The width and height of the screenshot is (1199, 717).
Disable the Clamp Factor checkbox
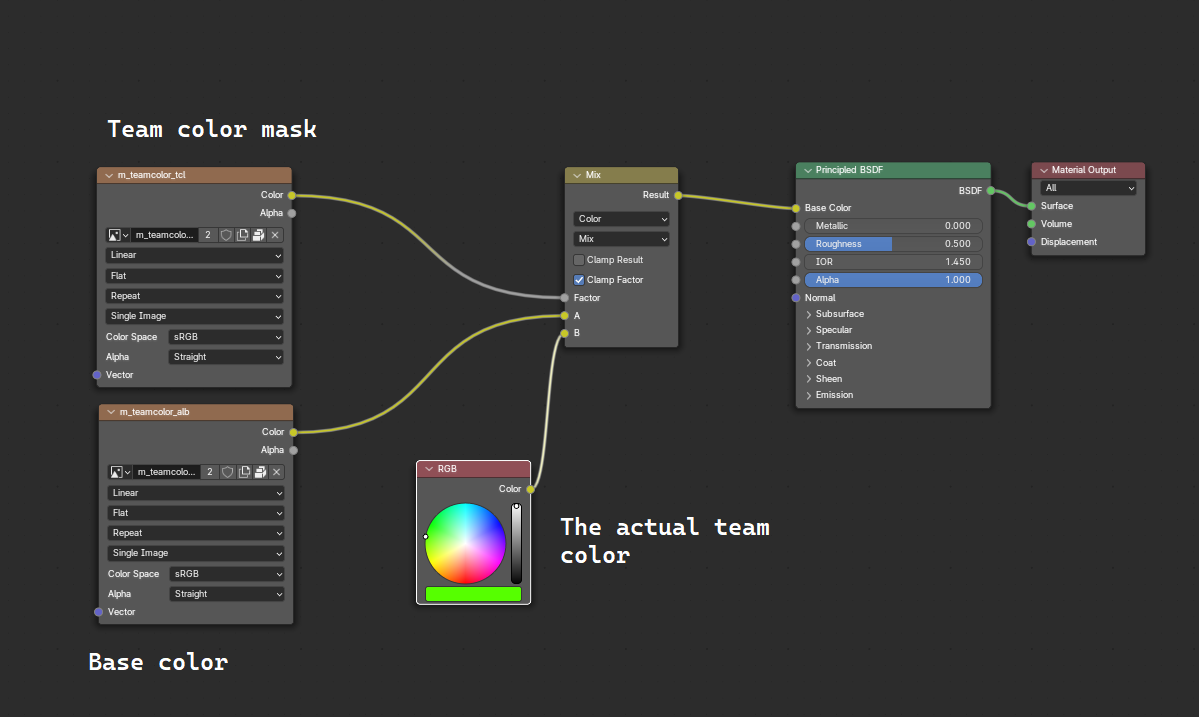[x=579, y=280]
